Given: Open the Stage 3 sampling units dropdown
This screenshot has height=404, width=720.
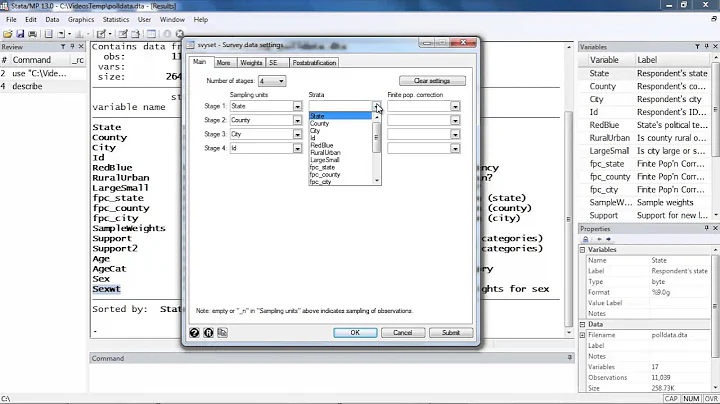Looking at the screenshot, I should tap(298, 135).
